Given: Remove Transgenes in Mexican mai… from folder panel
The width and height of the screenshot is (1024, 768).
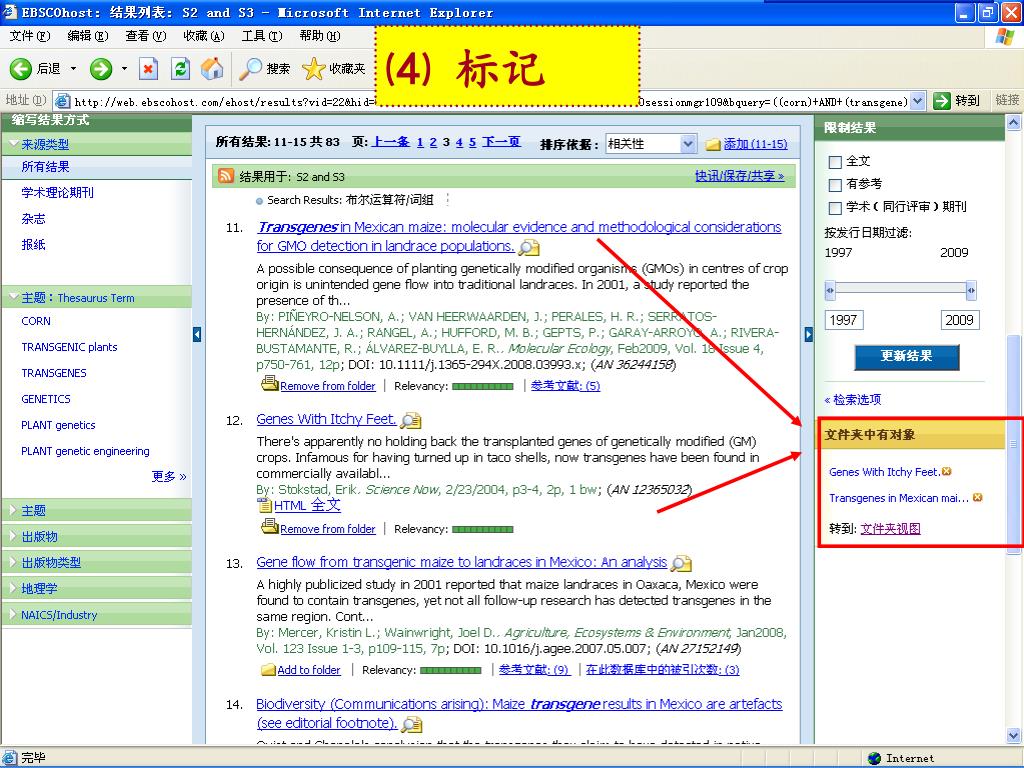Looking at the screenshot, I should click(978, 498).
